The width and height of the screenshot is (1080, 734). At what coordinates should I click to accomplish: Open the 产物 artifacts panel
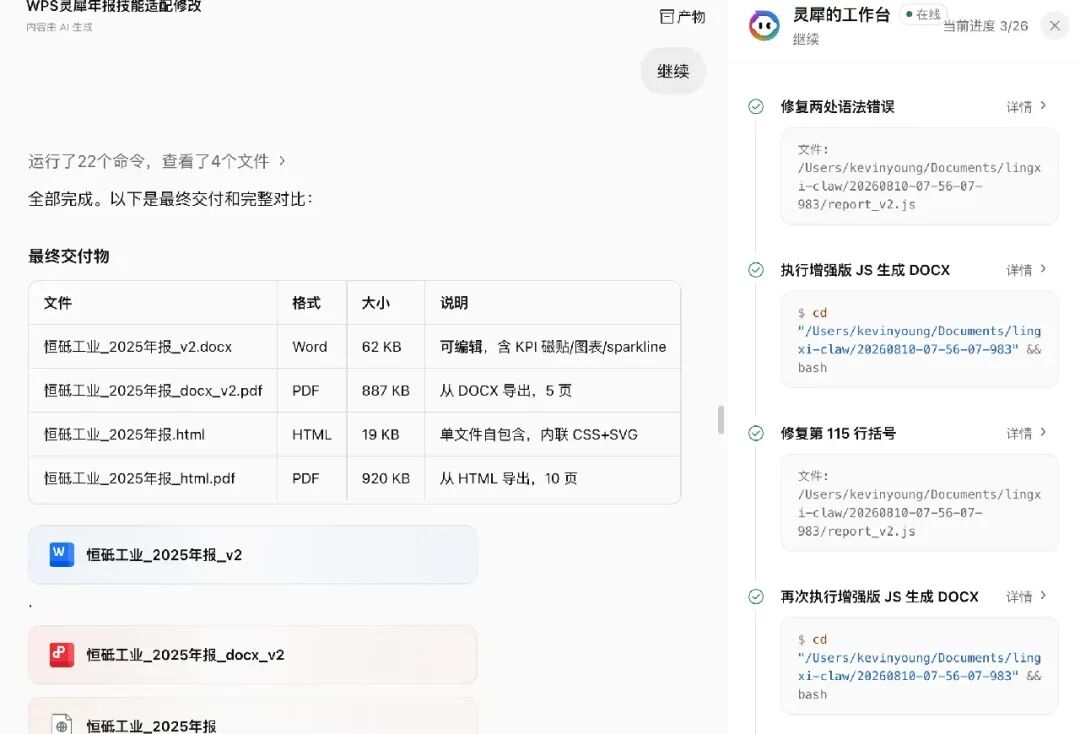(682, 17)
